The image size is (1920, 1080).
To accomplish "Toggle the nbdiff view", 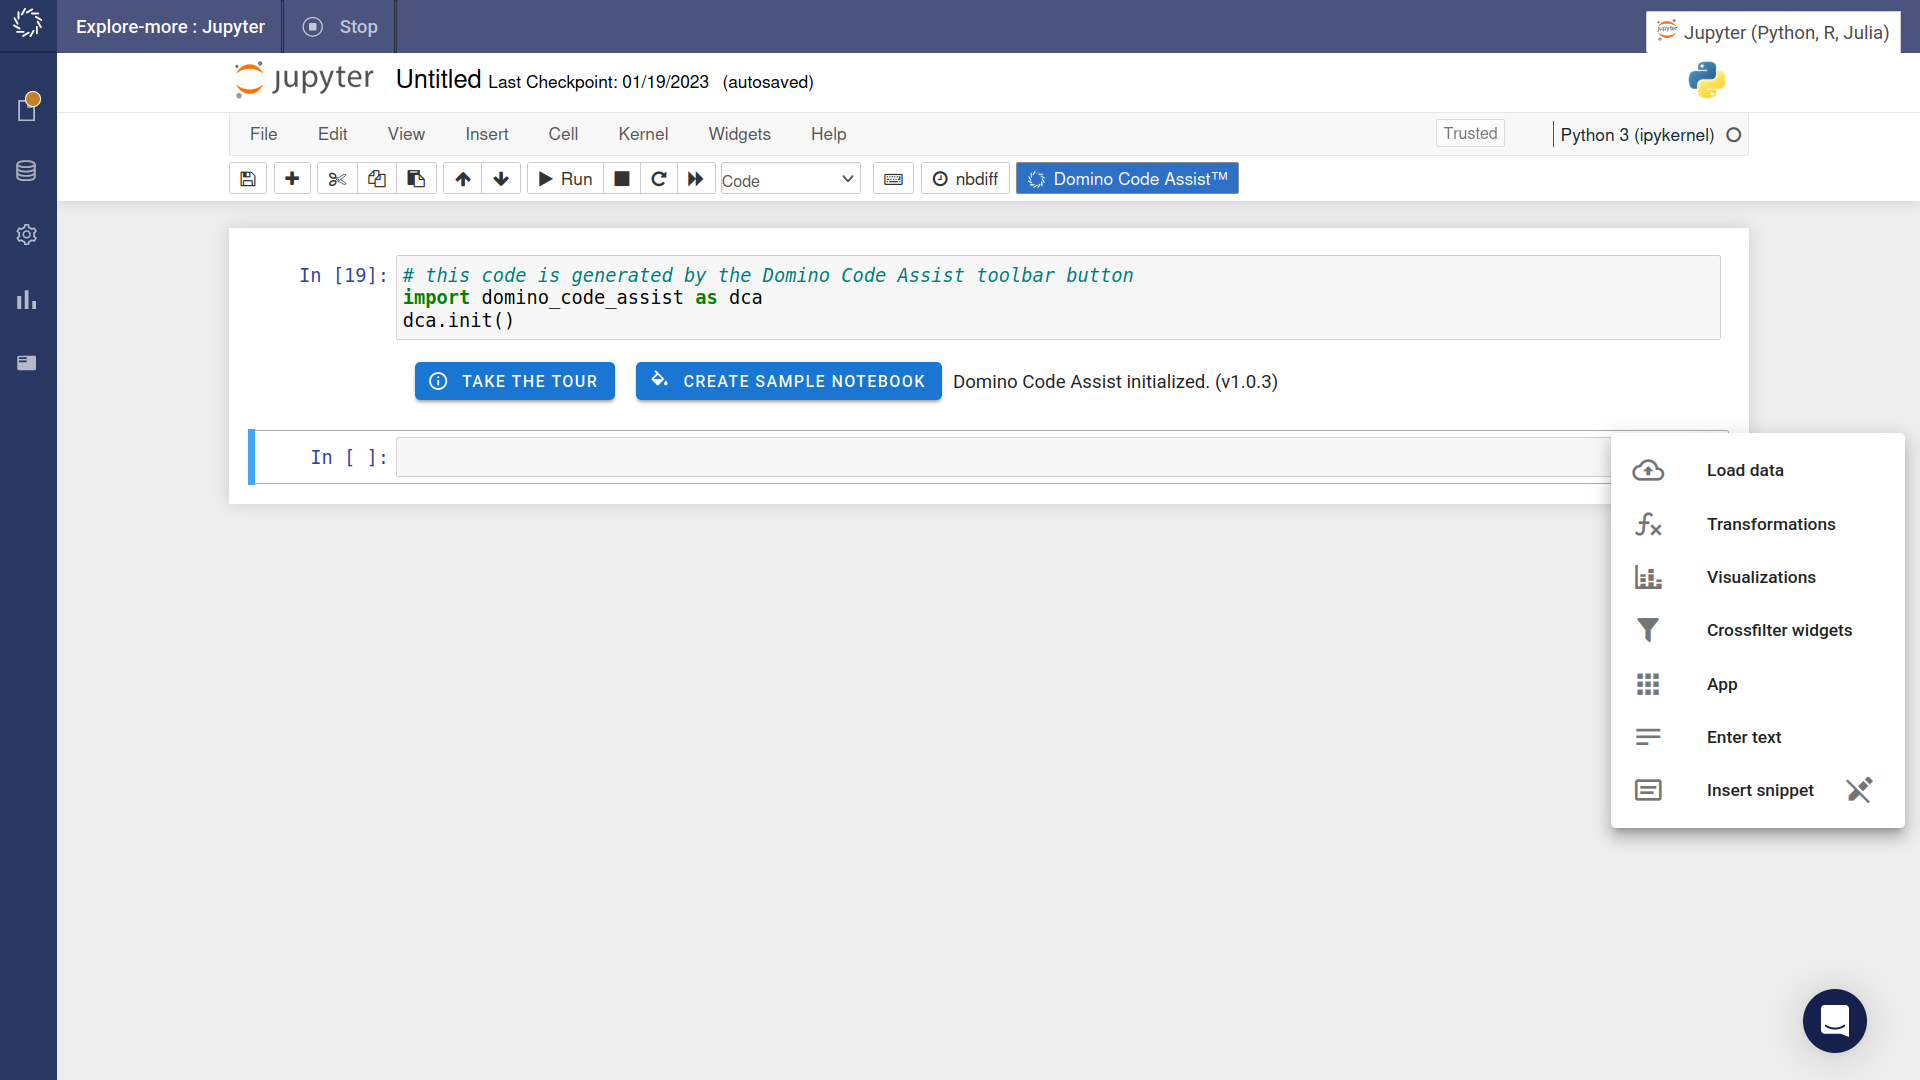I will click(964, 178).
